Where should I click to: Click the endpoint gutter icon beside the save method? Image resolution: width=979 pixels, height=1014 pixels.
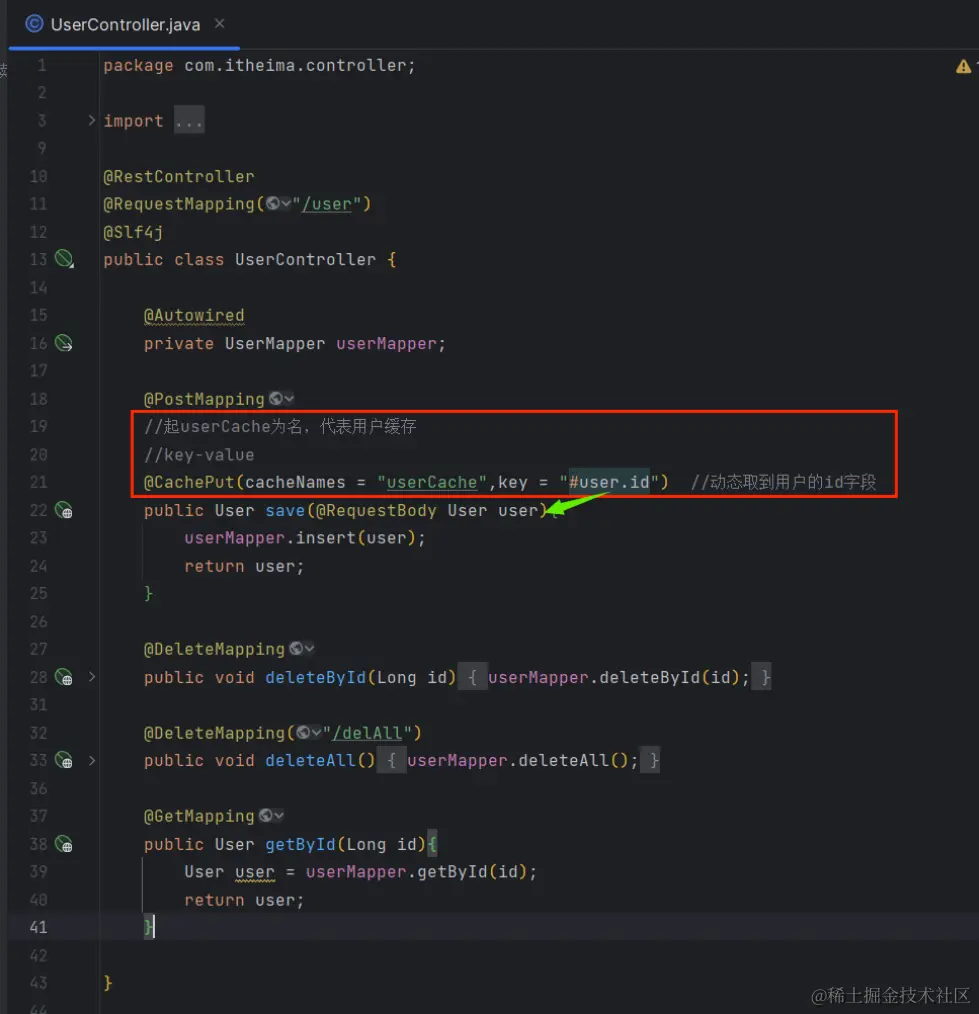coord(64,510)
